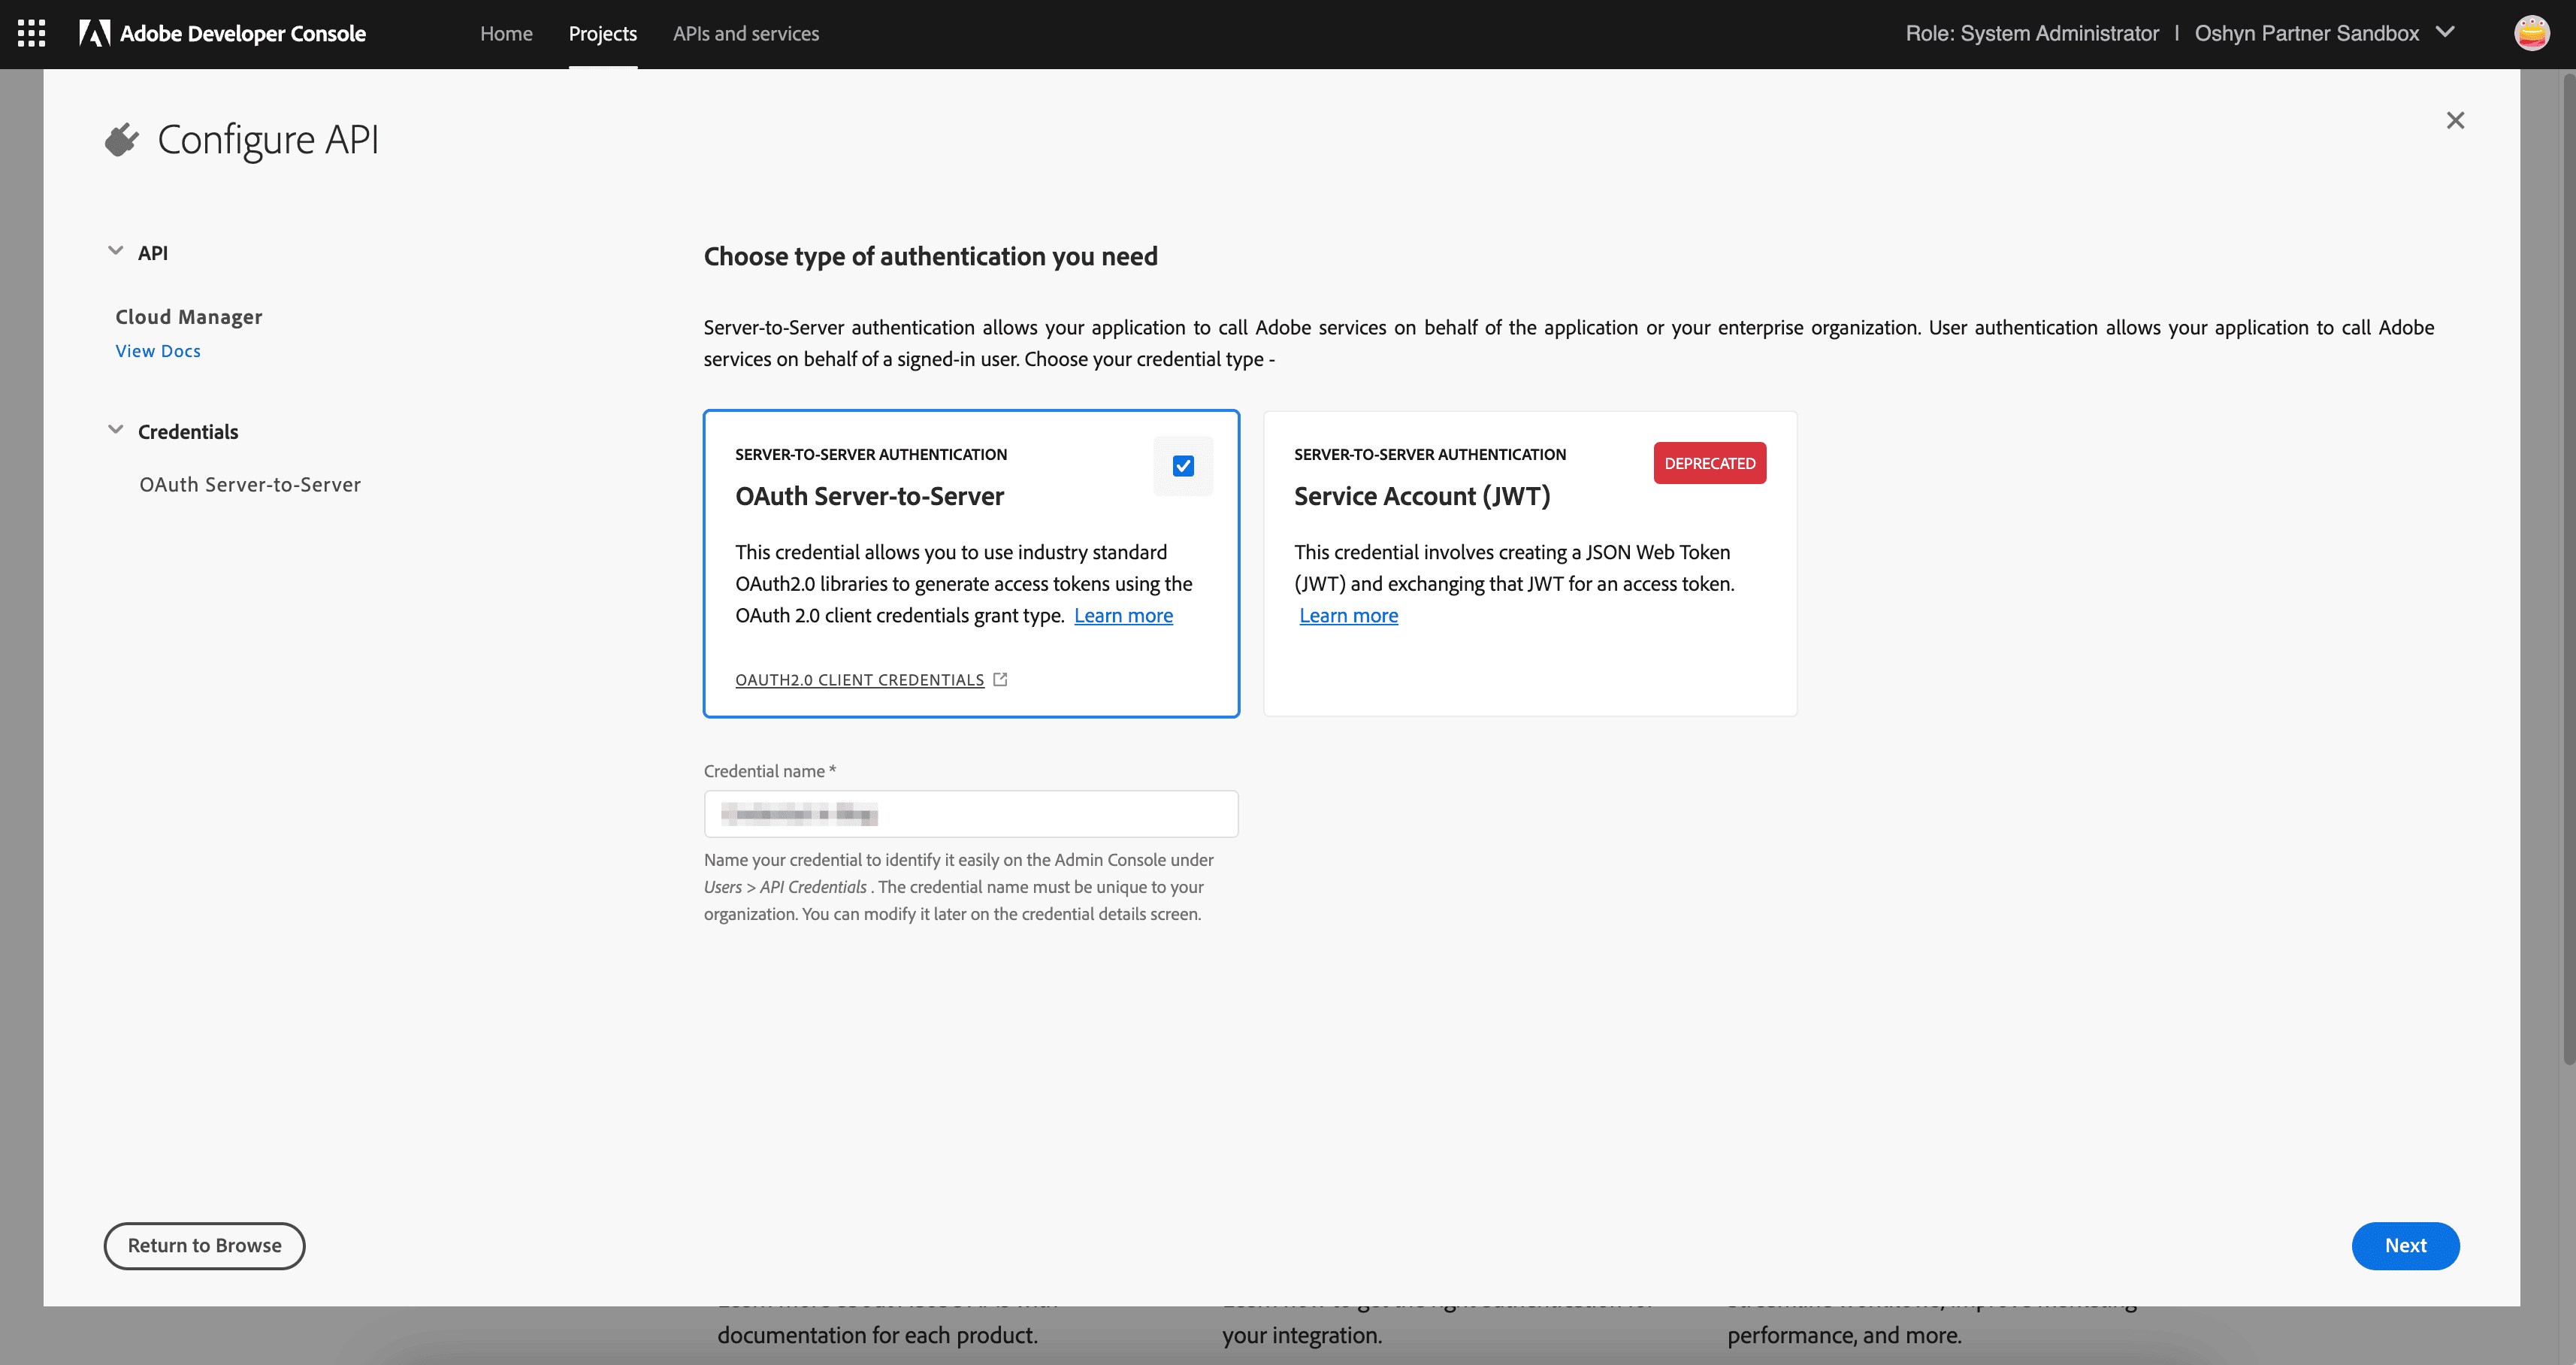Select OAuth Server-to-Server in Credentials sidebar
The width and height of the screenshot is (2576, 1365).
pyautogui.click(x=250, y=484)
